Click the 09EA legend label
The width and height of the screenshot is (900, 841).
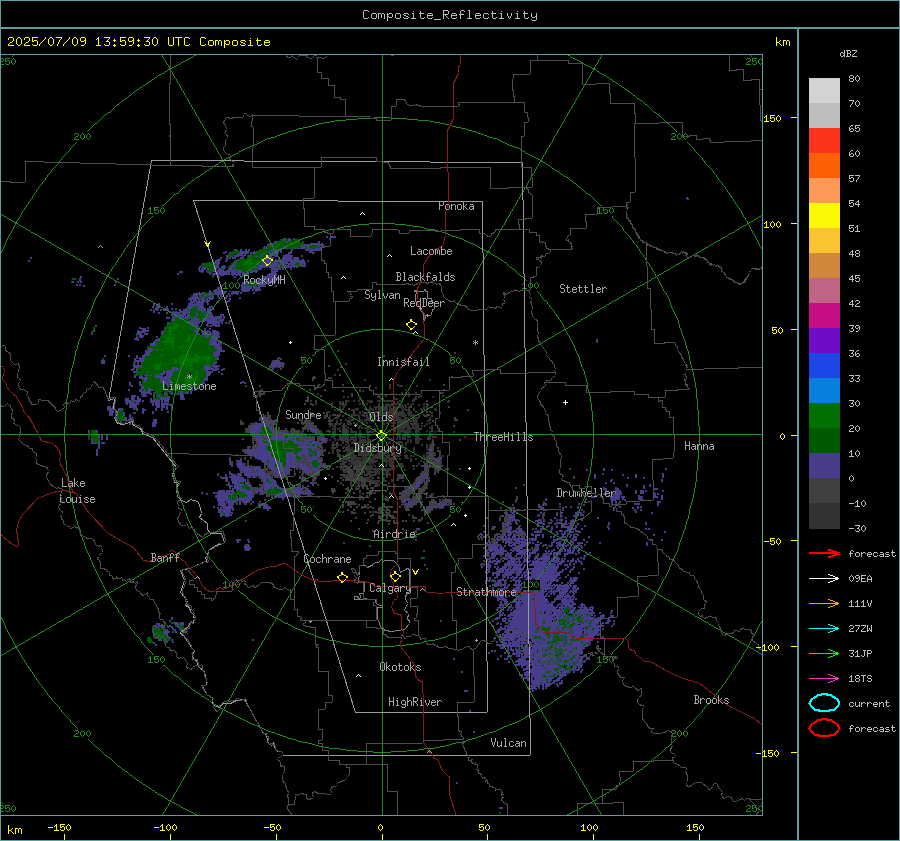[860, 579]
